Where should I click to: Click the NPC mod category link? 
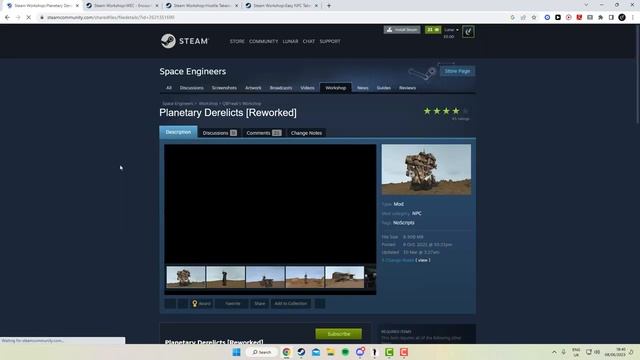pyautogui.click(x=416, y=213)
